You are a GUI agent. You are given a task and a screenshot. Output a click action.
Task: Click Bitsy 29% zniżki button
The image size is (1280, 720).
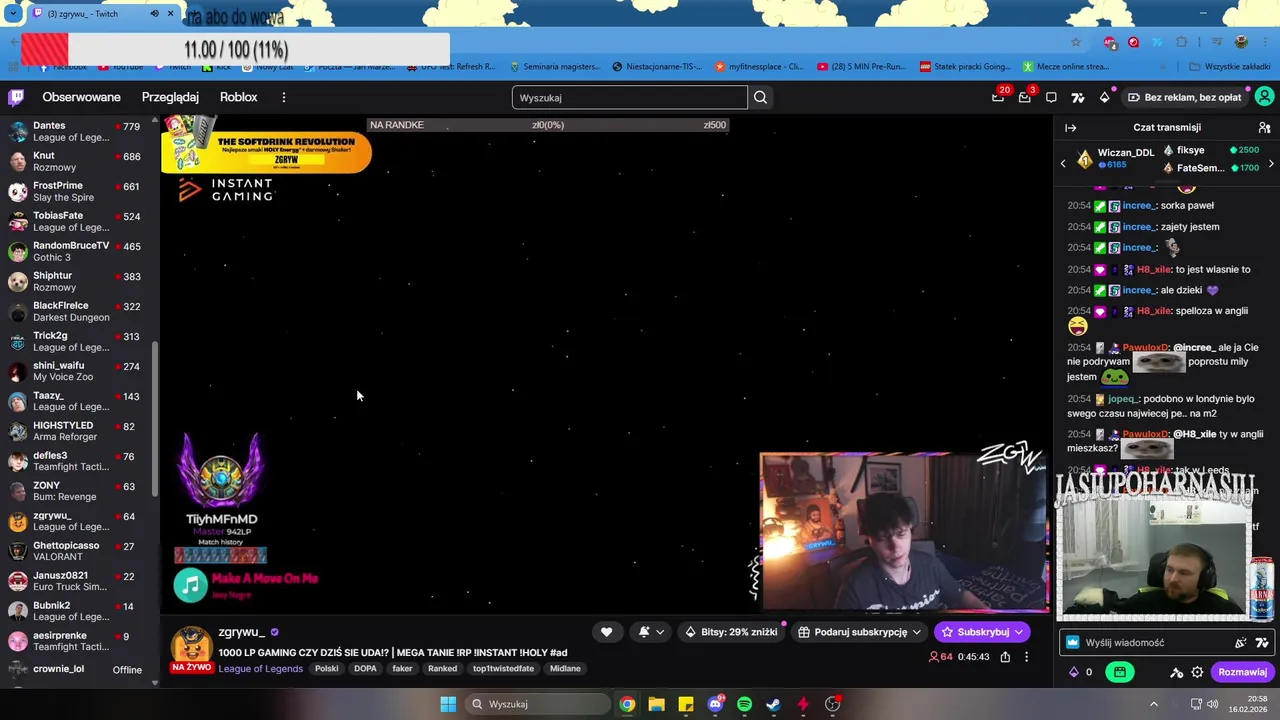click(730, 632)
